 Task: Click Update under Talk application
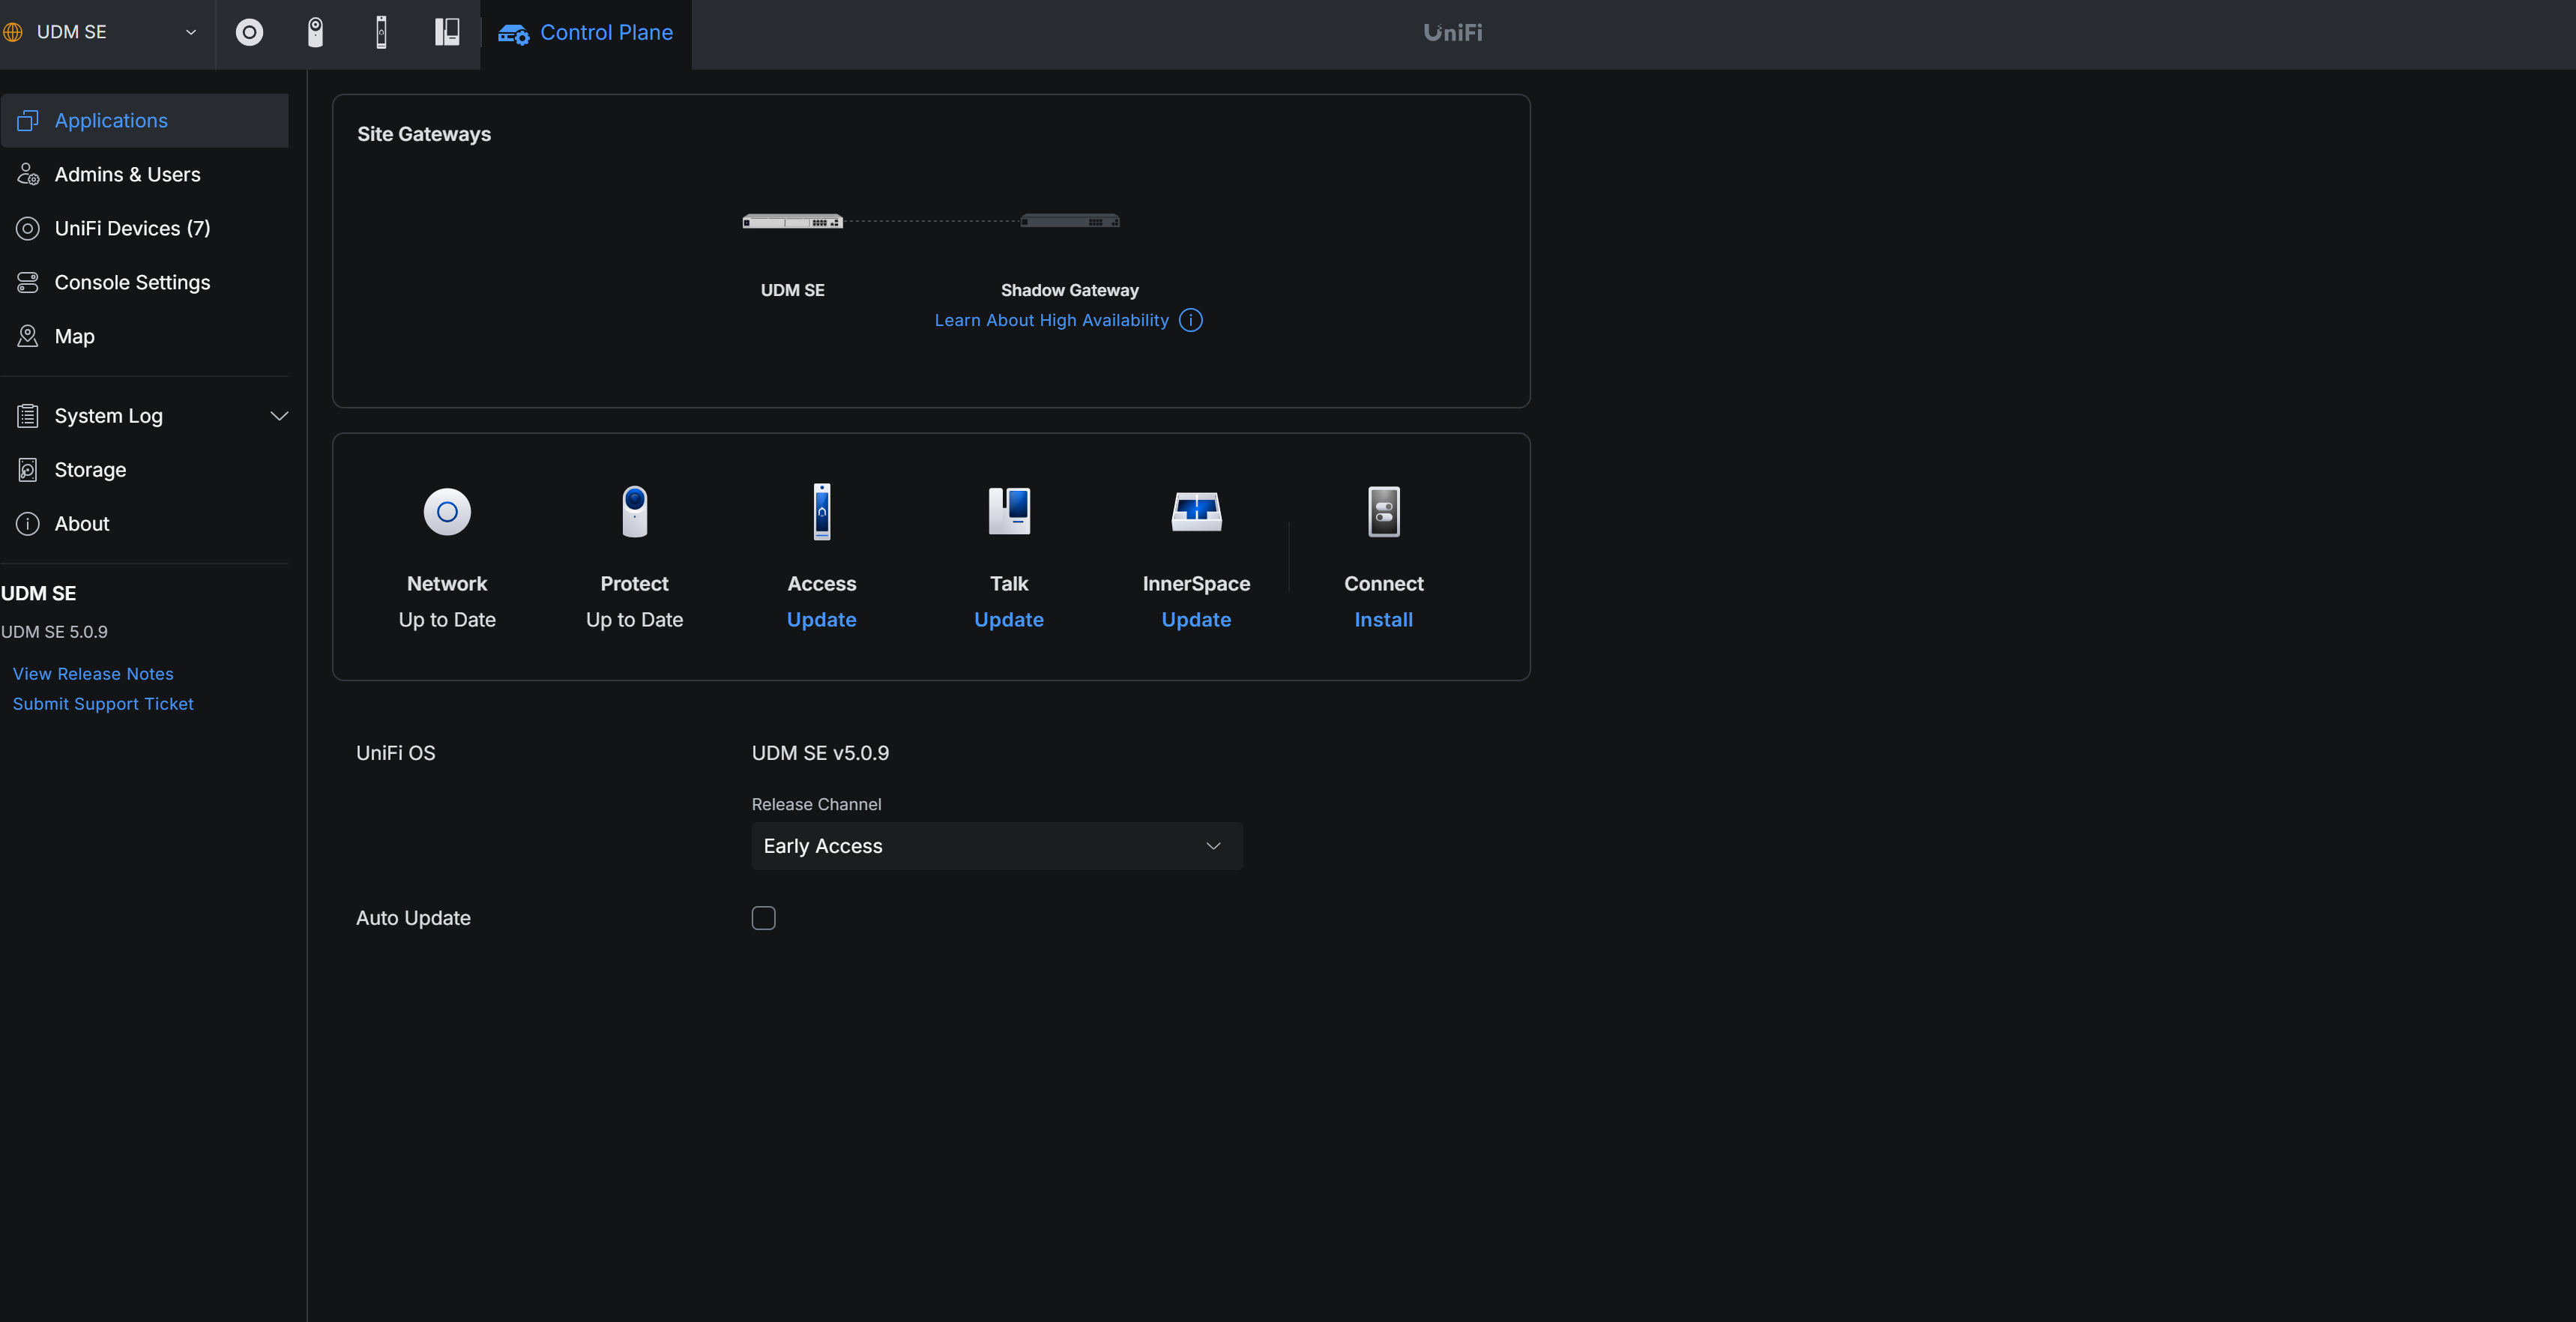pos(1008,620)
